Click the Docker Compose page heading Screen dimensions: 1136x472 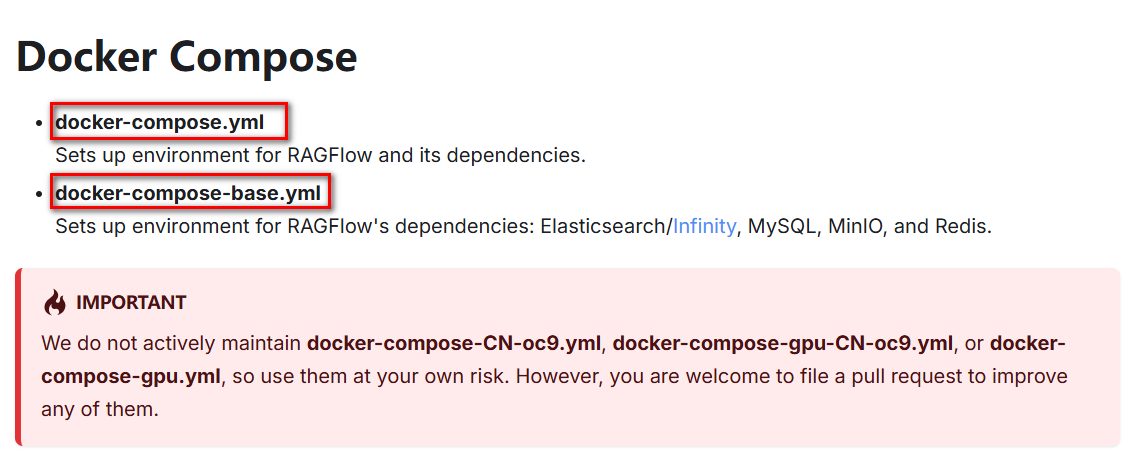pyautogui.click(x=187, y=57)
